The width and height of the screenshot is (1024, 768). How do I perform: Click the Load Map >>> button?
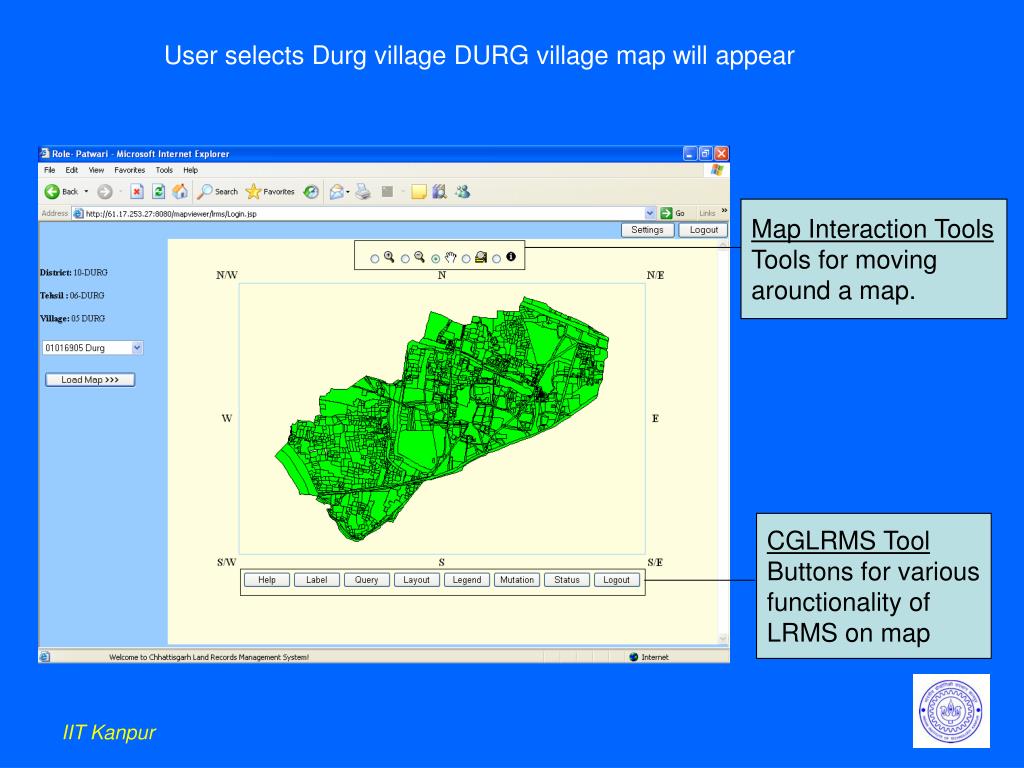click(90, 379)
